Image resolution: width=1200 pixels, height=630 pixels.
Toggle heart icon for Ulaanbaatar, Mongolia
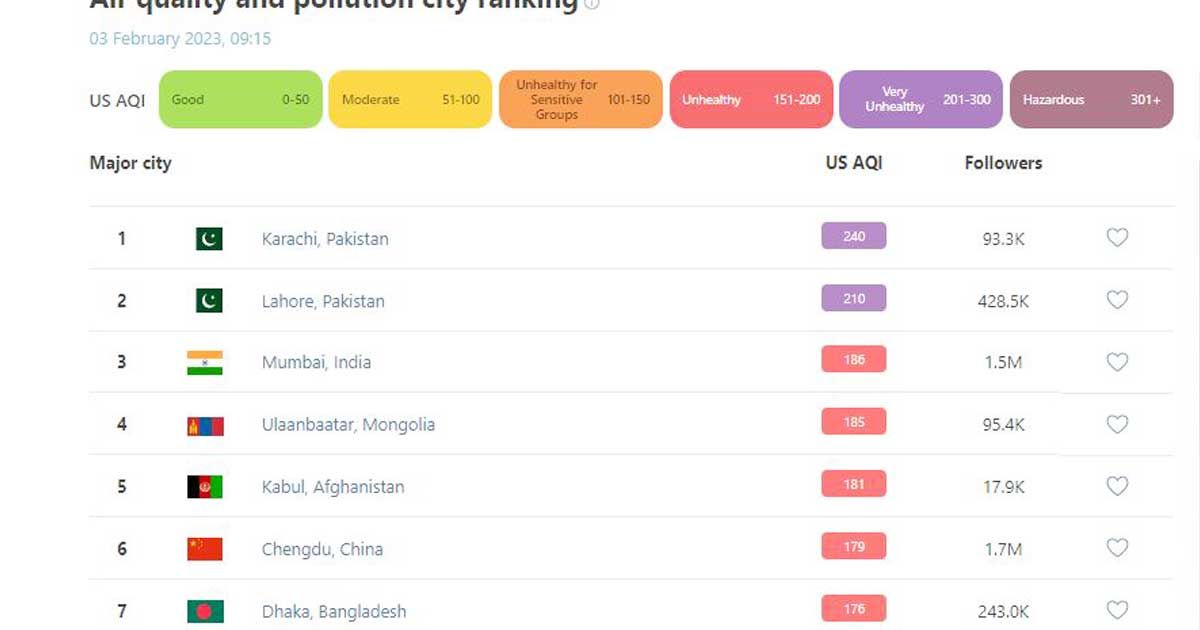tap(1117, 424)
